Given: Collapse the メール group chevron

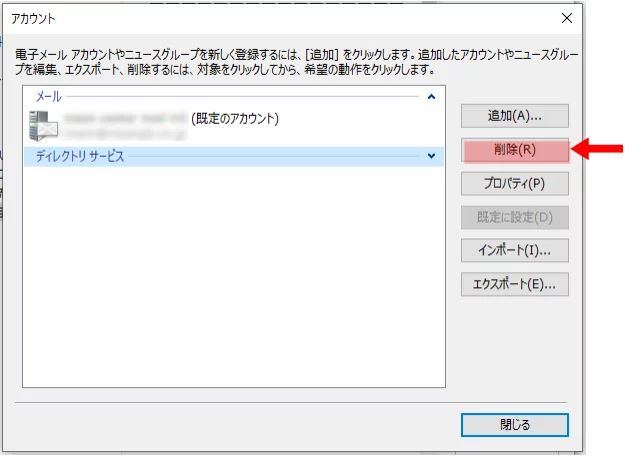Looking at the screenshot, I should (x=431, y=97).
